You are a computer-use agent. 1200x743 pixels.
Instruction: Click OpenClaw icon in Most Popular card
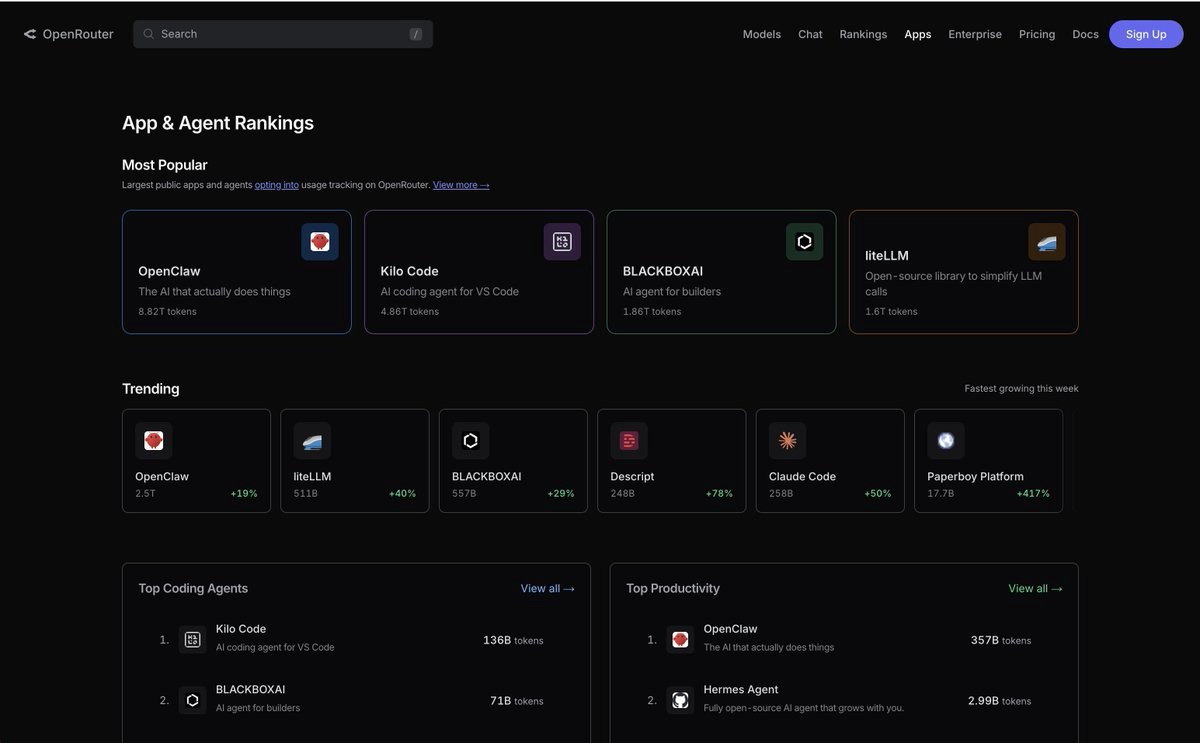[x=320, y=242]
